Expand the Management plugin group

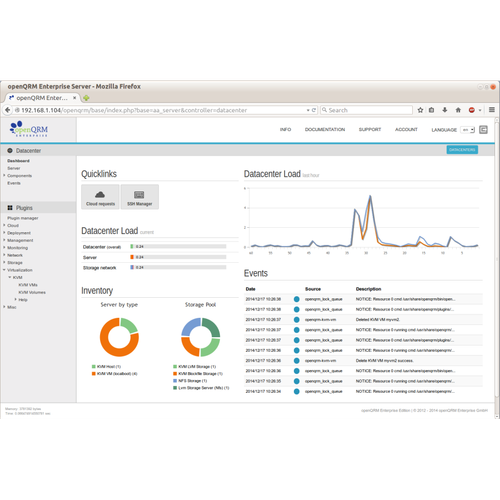[x=4, y=240]
